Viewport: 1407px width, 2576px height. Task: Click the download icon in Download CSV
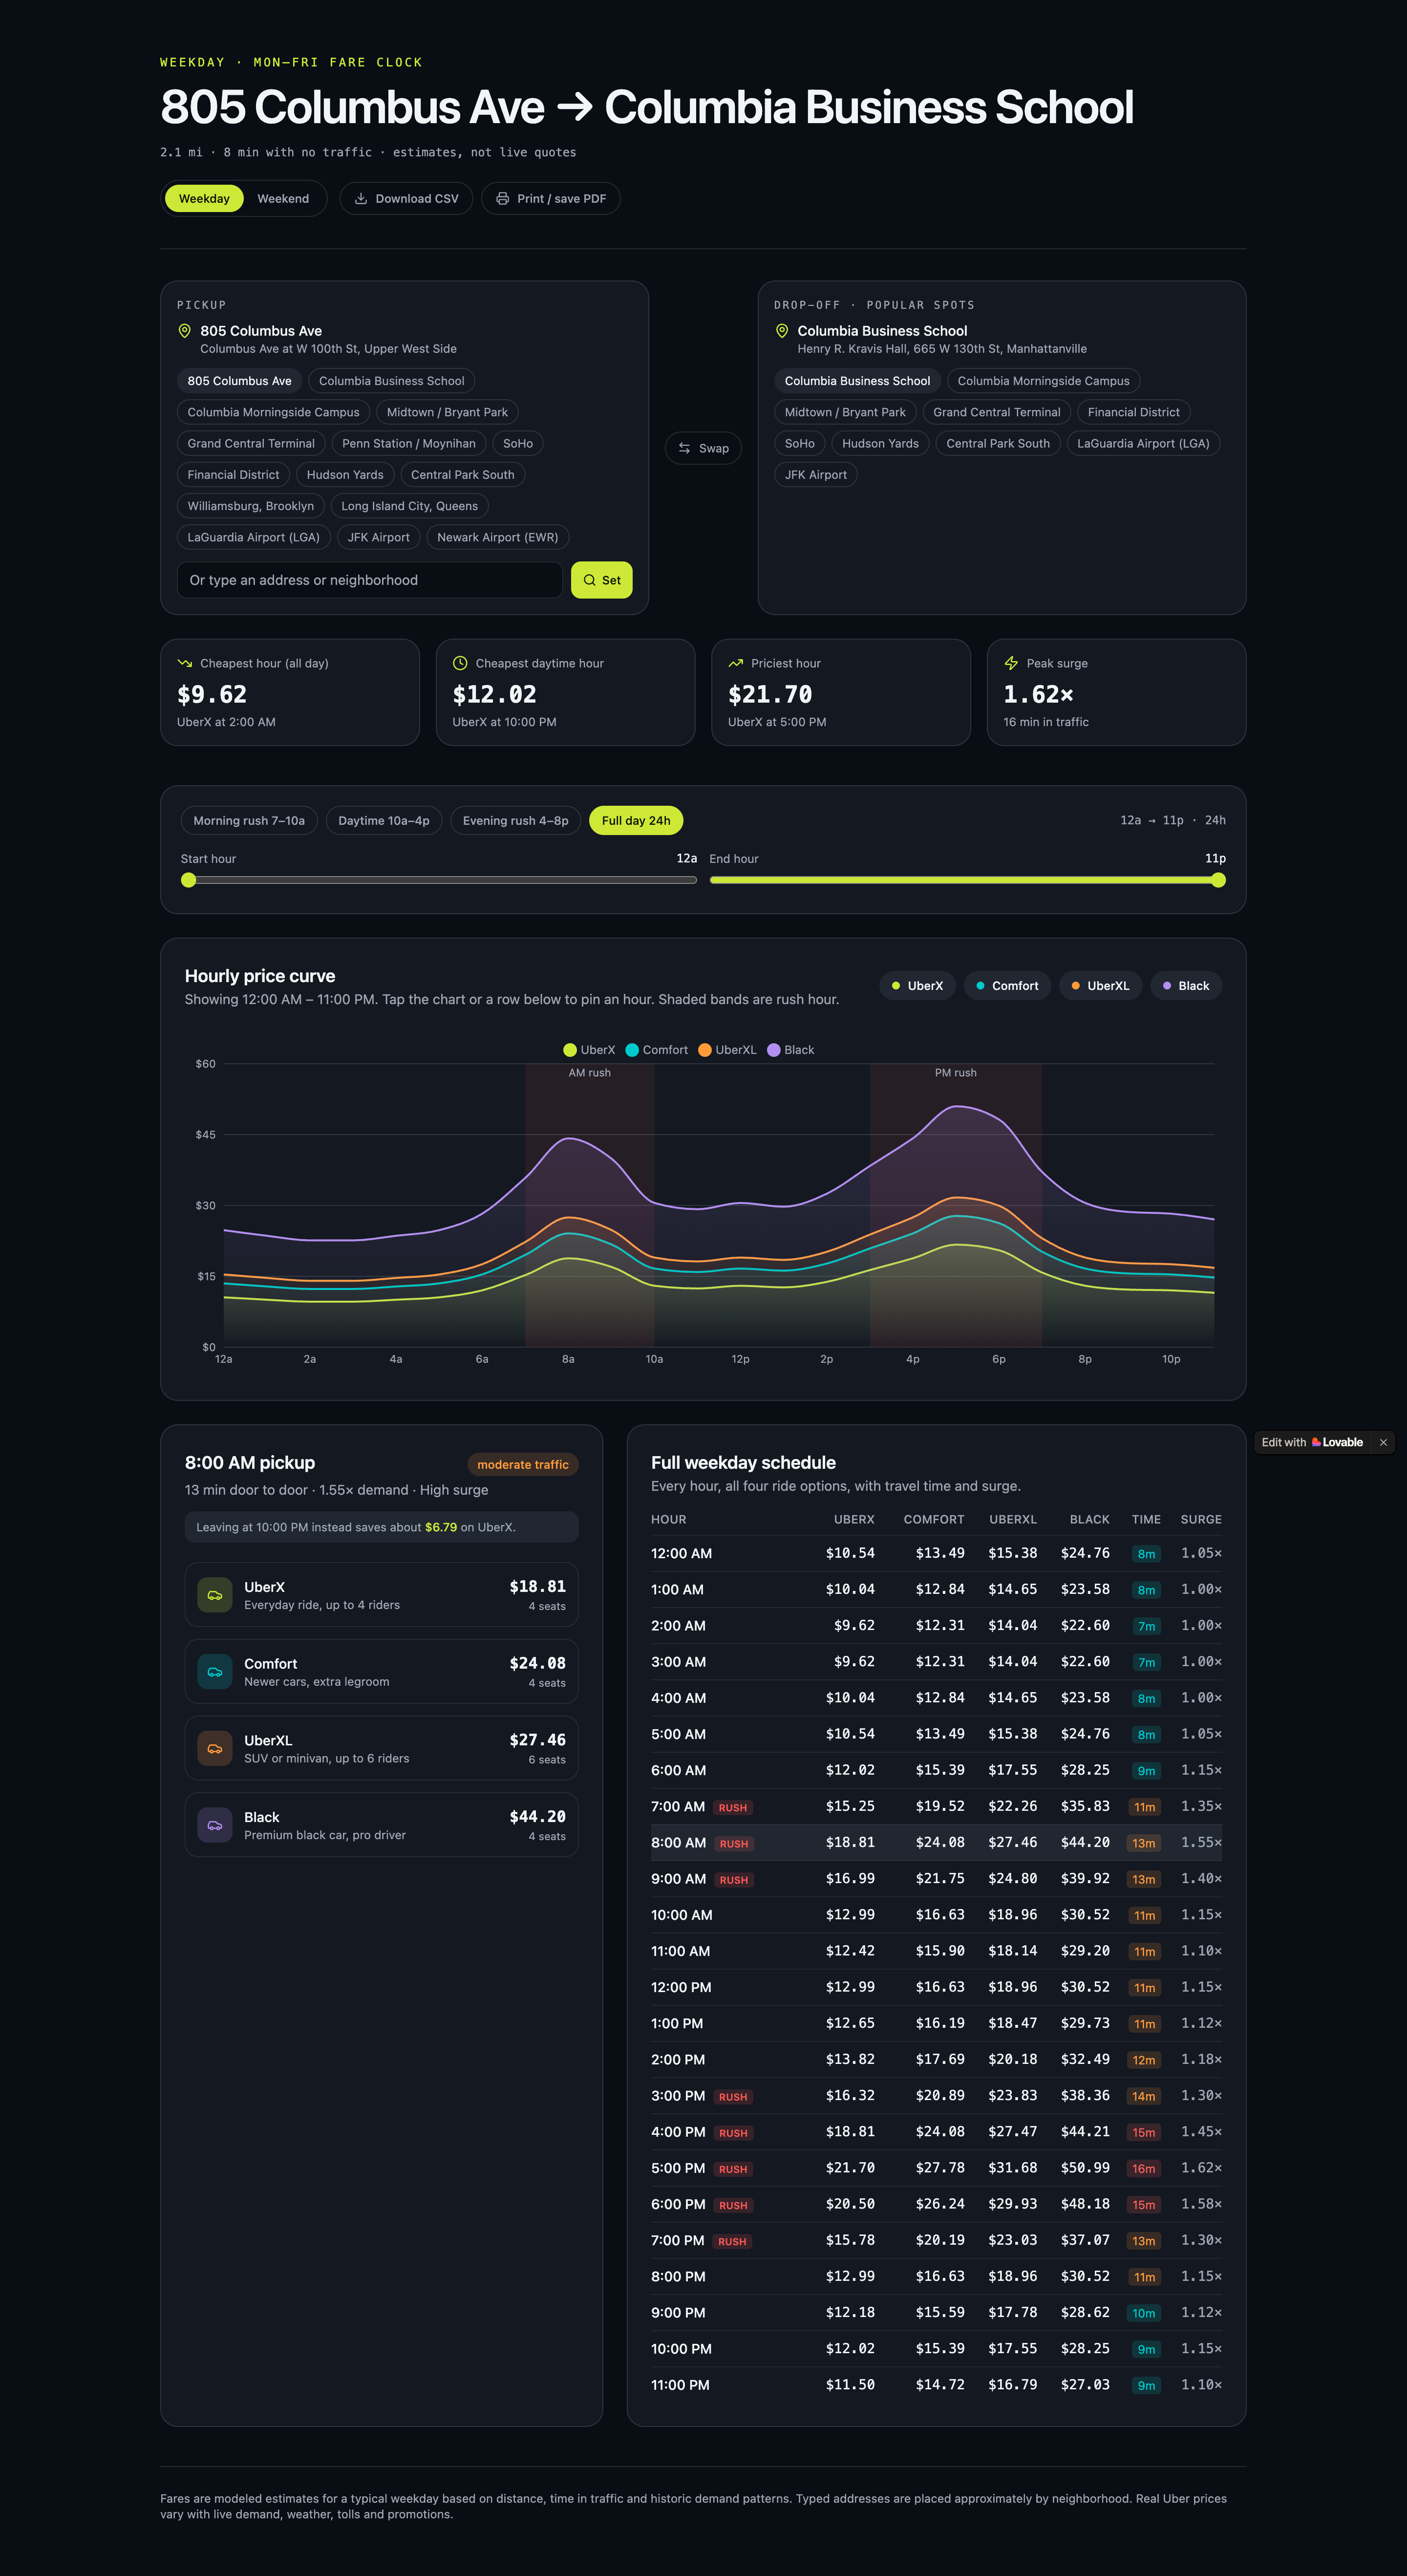[361, 198]
